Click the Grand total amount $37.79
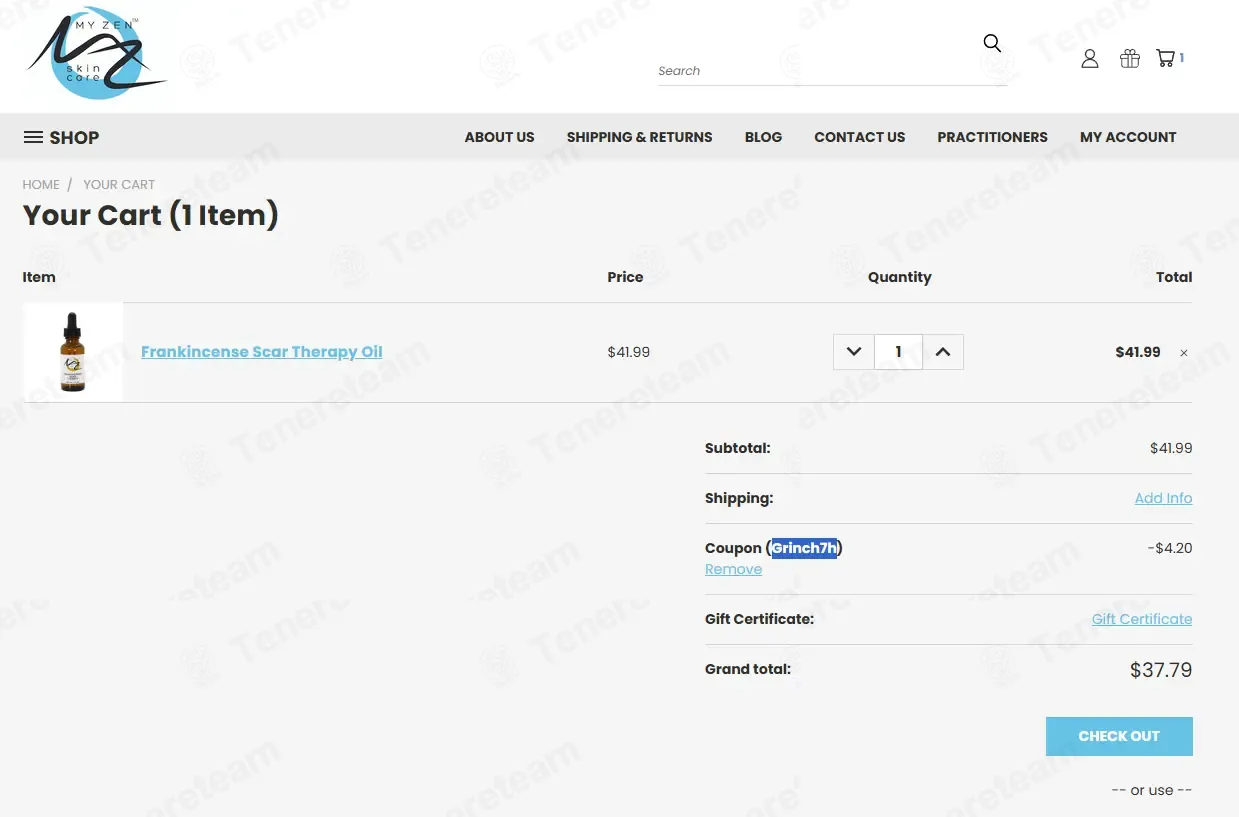Screen dimensions: 1239x817 [1161, 670]
